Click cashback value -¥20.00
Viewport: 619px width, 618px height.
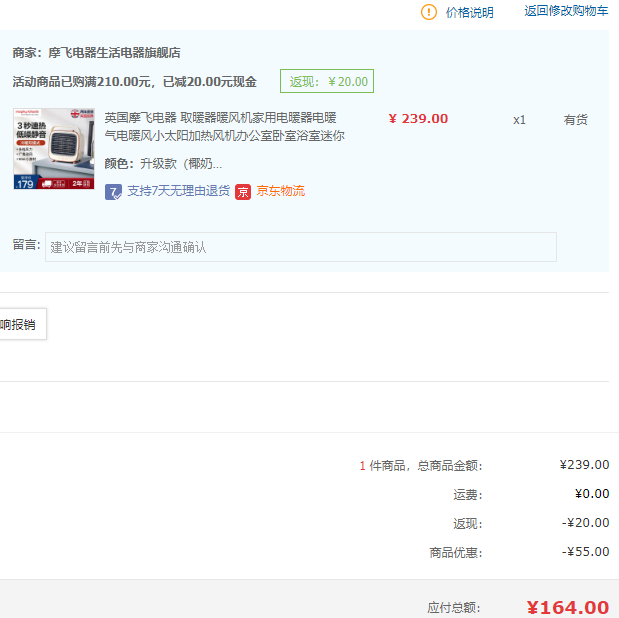tap(585, 523)
